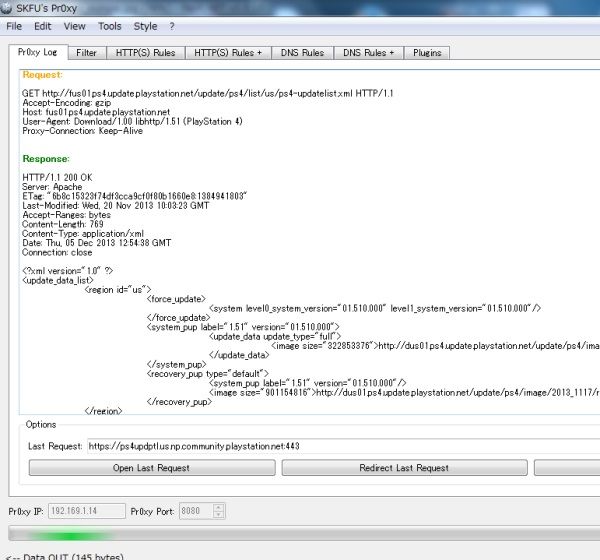
Task: Switch to the DNS Rules tab
Action: 302,53
